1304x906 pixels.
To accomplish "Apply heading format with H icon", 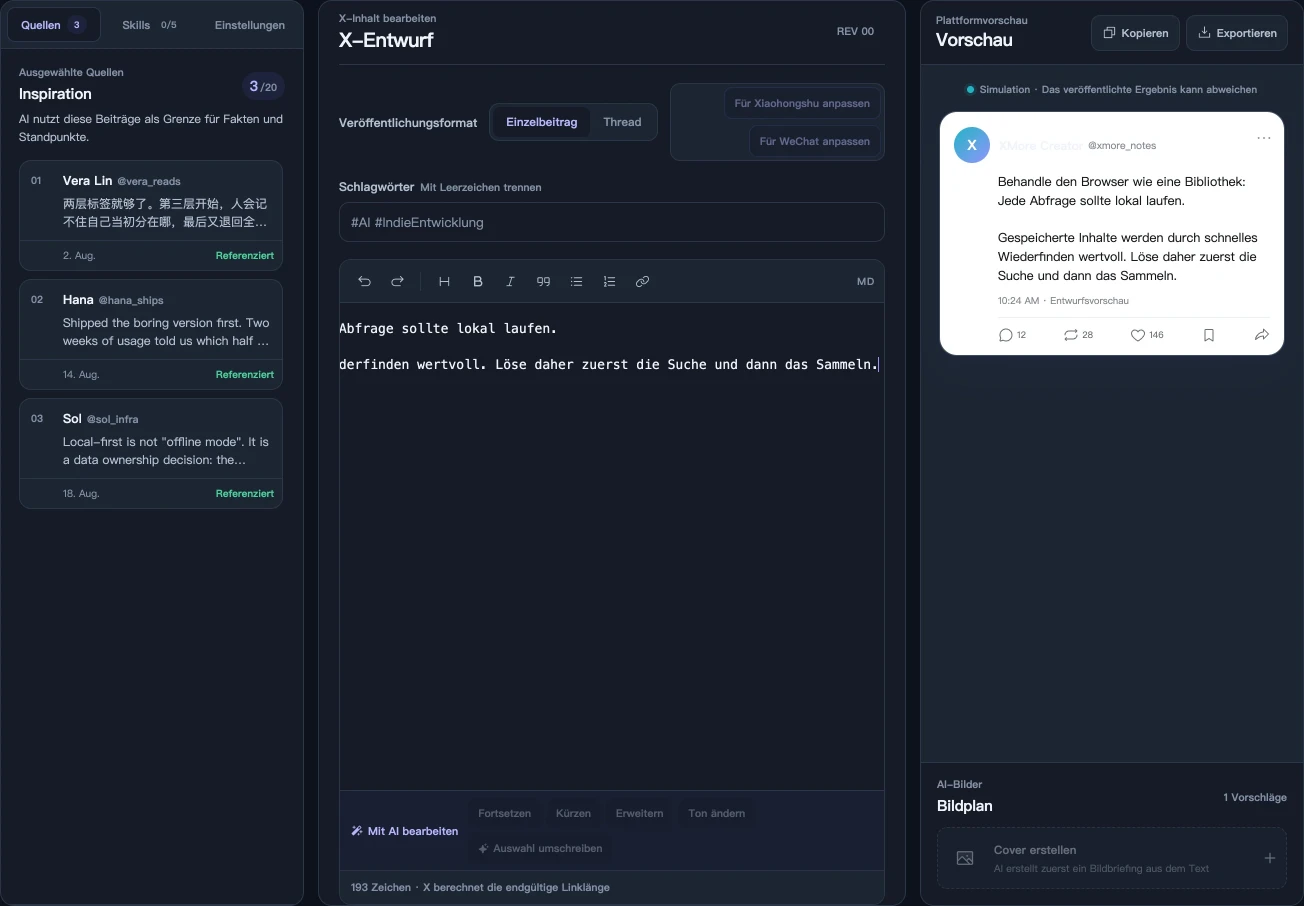I will tap(445, 282).
